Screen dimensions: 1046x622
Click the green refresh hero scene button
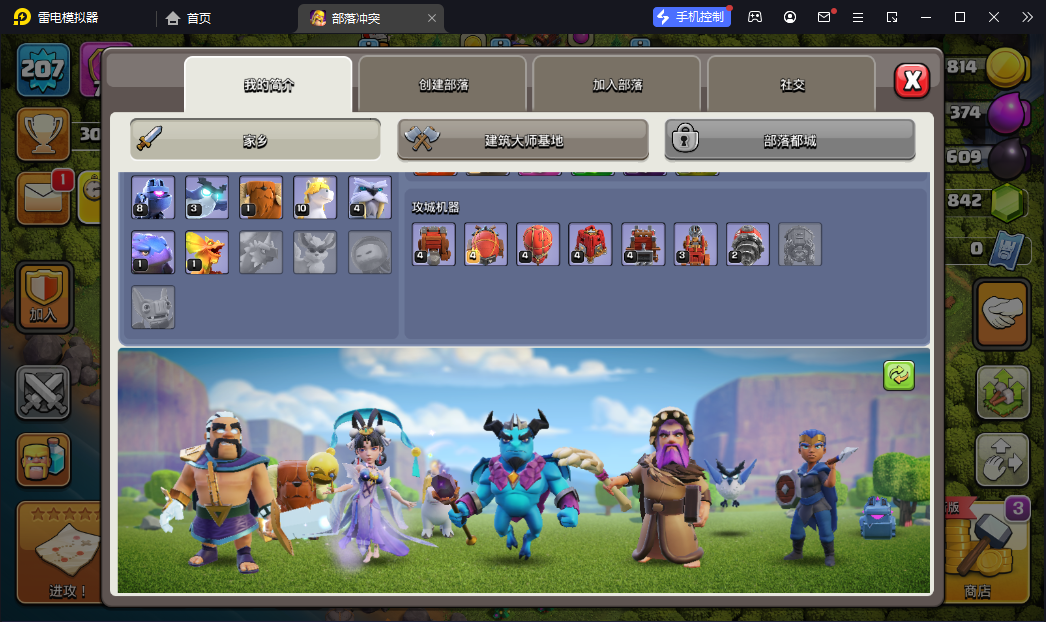(899, 375)
